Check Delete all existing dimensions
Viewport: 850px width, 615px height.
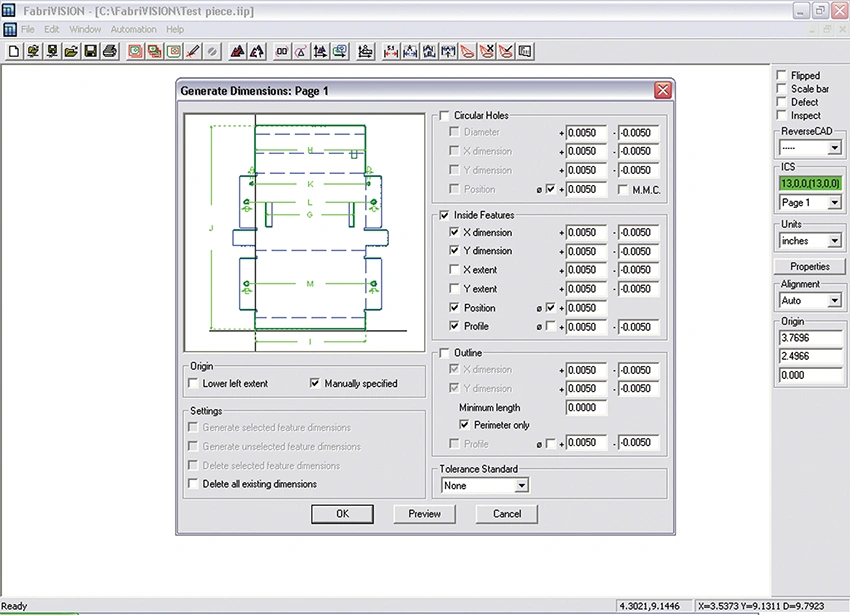click(x=193, y=484)
